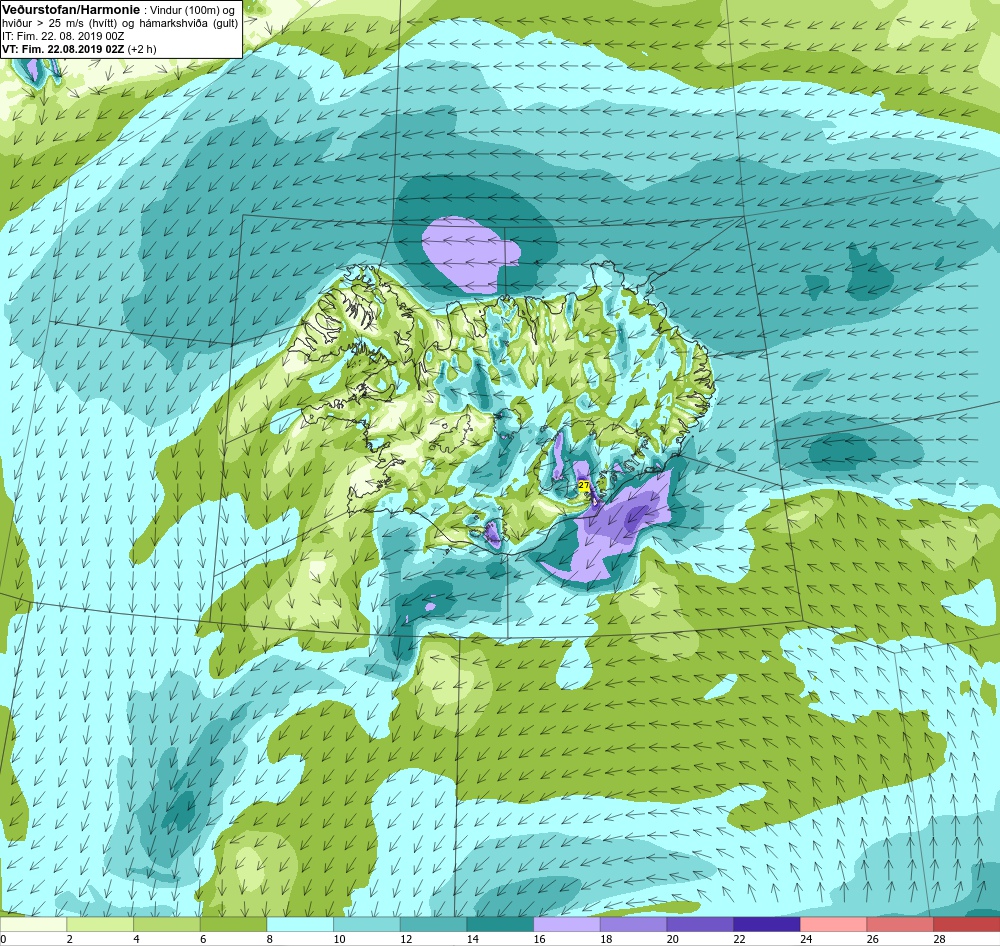Click the pale yellow 0–2 m/s legend swatch
The width and height of the screenshot is (1000, 946).
33,924
